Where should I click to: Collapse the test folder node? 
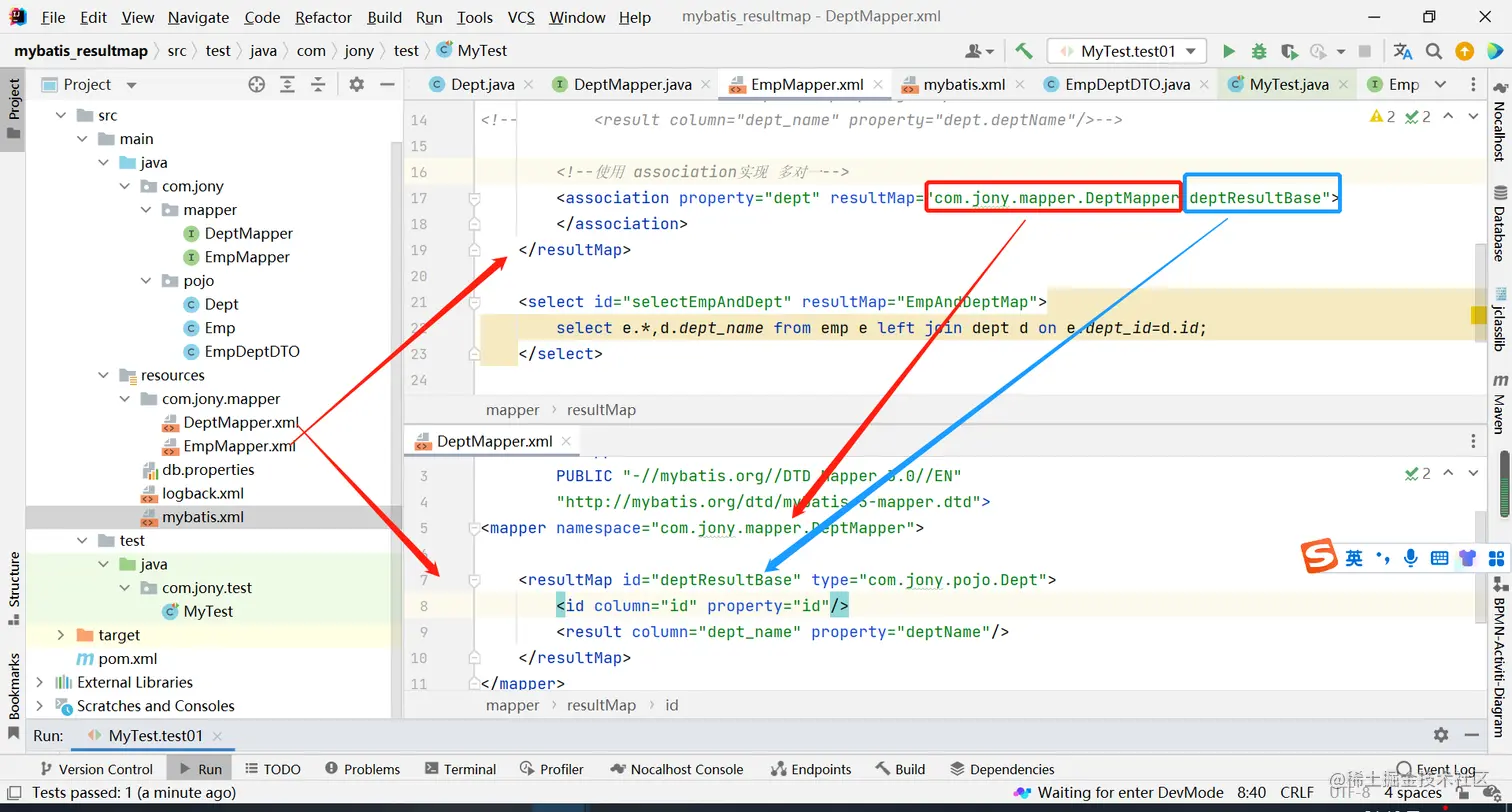click(x=83, y=540)
